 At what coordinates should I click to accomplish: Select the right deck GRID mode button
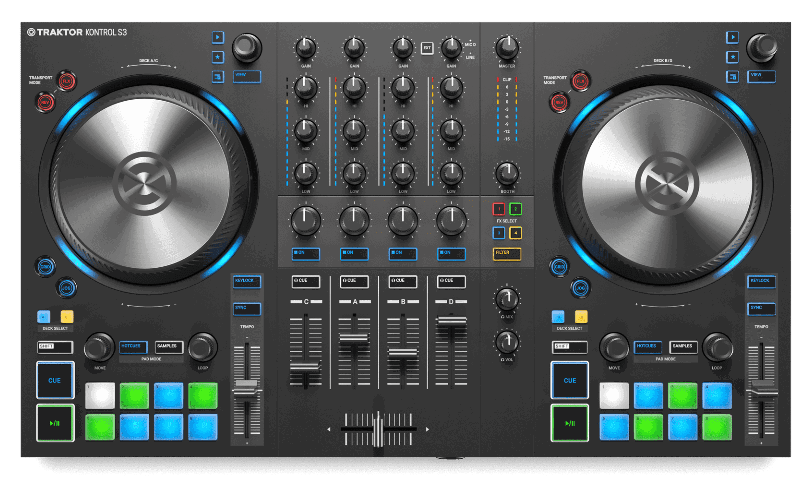tap(559, 267)
